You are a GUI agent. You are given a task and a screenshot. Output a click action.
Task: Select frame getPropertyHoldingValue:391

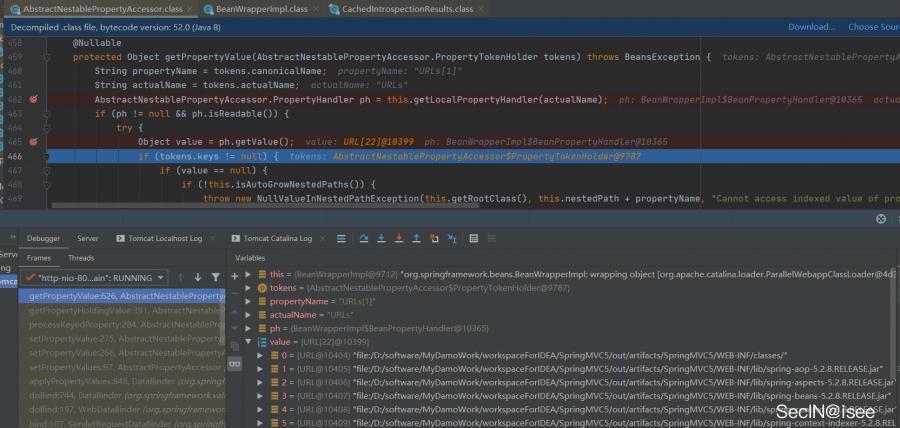click(x=122, y=310)
